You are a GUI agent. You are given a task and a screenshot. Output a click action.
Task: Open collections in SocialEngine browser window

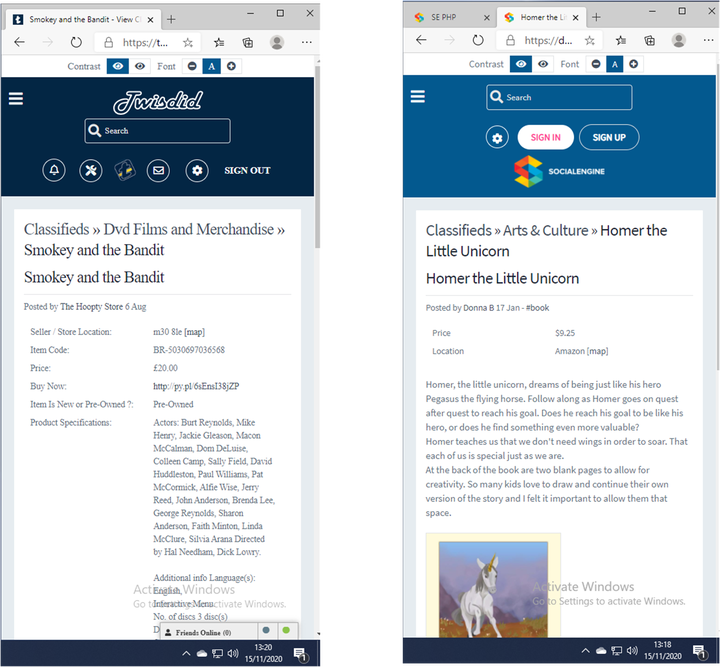[649, 41]
